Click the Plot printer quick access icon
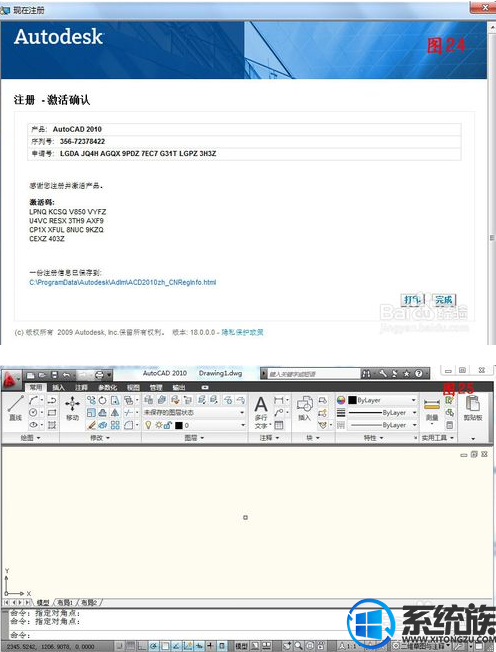Screen dimensions: 496x652 click(99, 375)
